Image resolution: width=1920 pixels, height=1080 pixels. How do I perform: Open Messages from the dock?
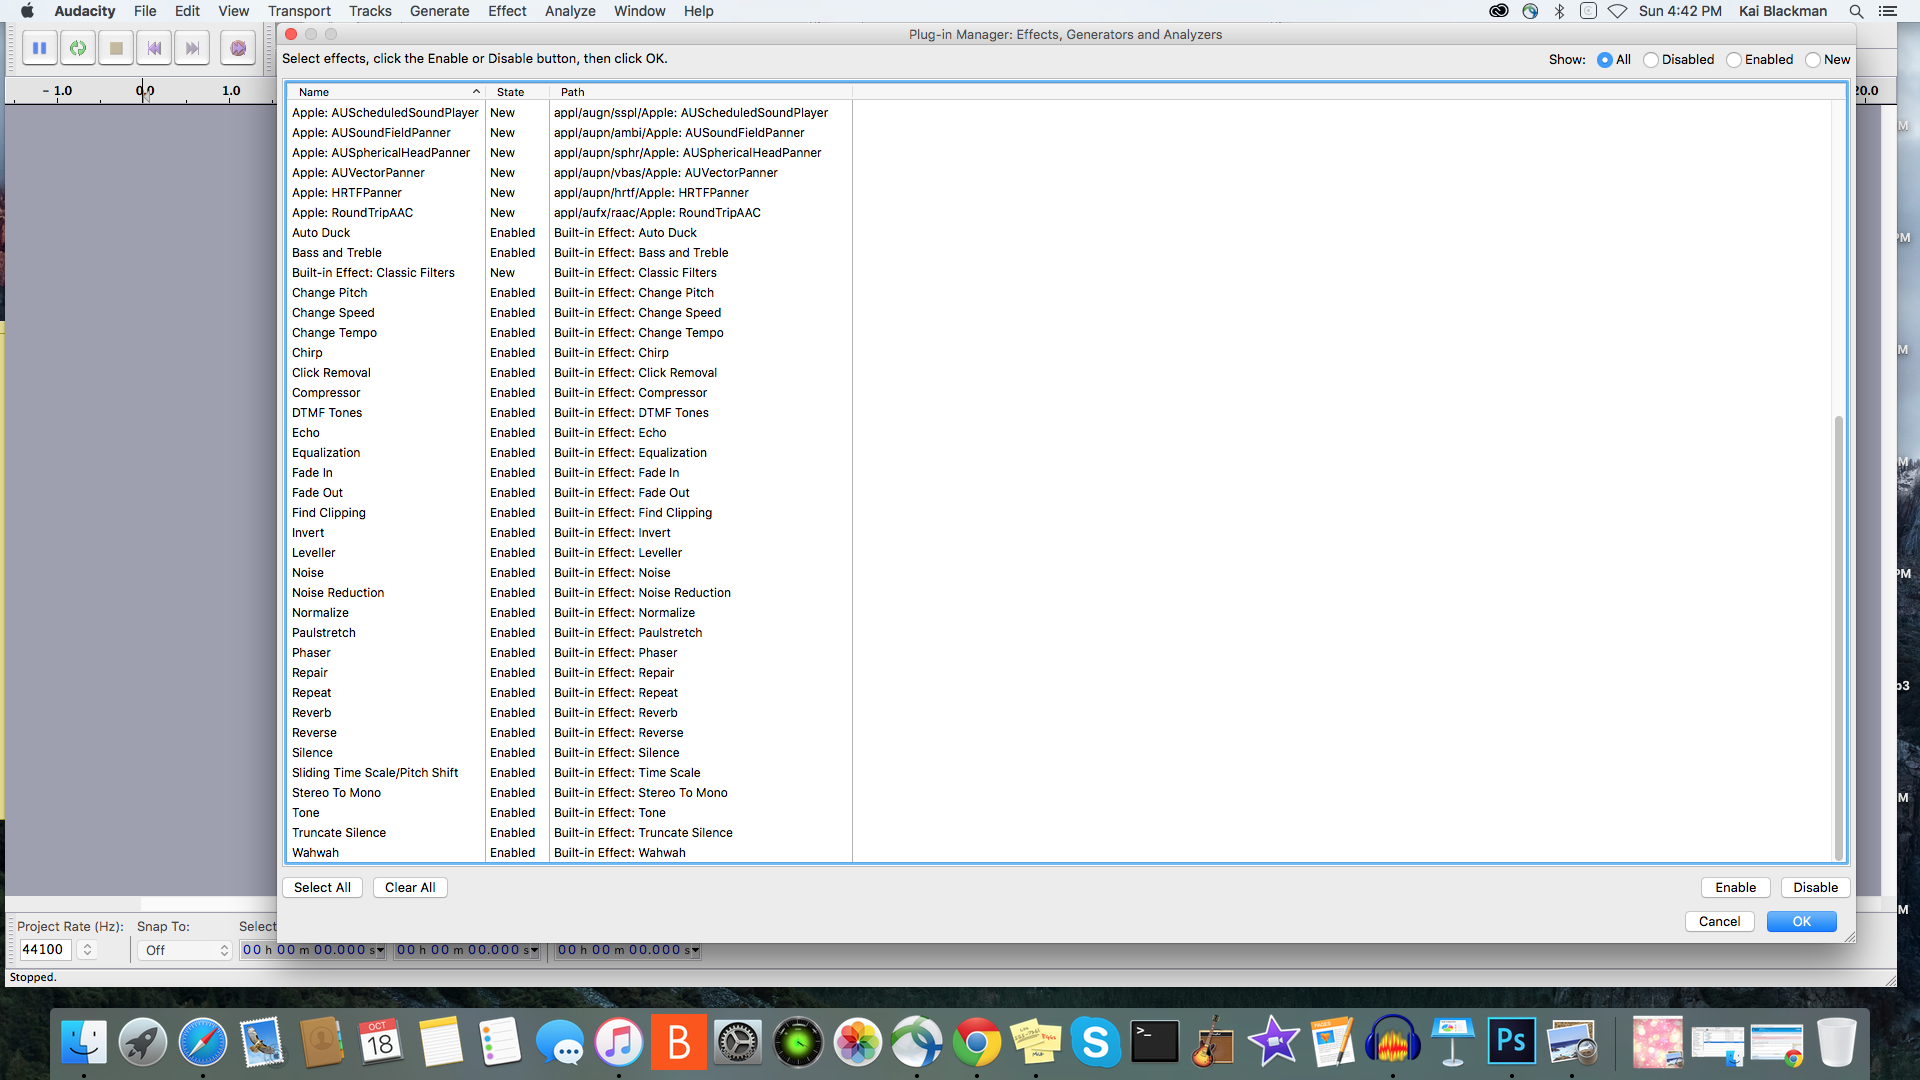(559, 1042)
